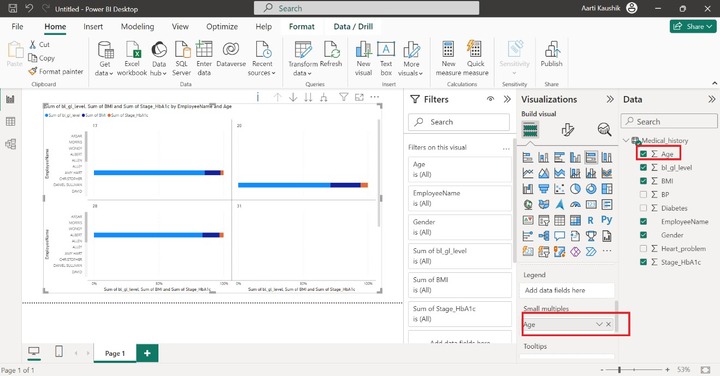Viewport: 720px width, 376px height.
Task: Uncheck the Age field checkbox
Action: pos(643,154)
